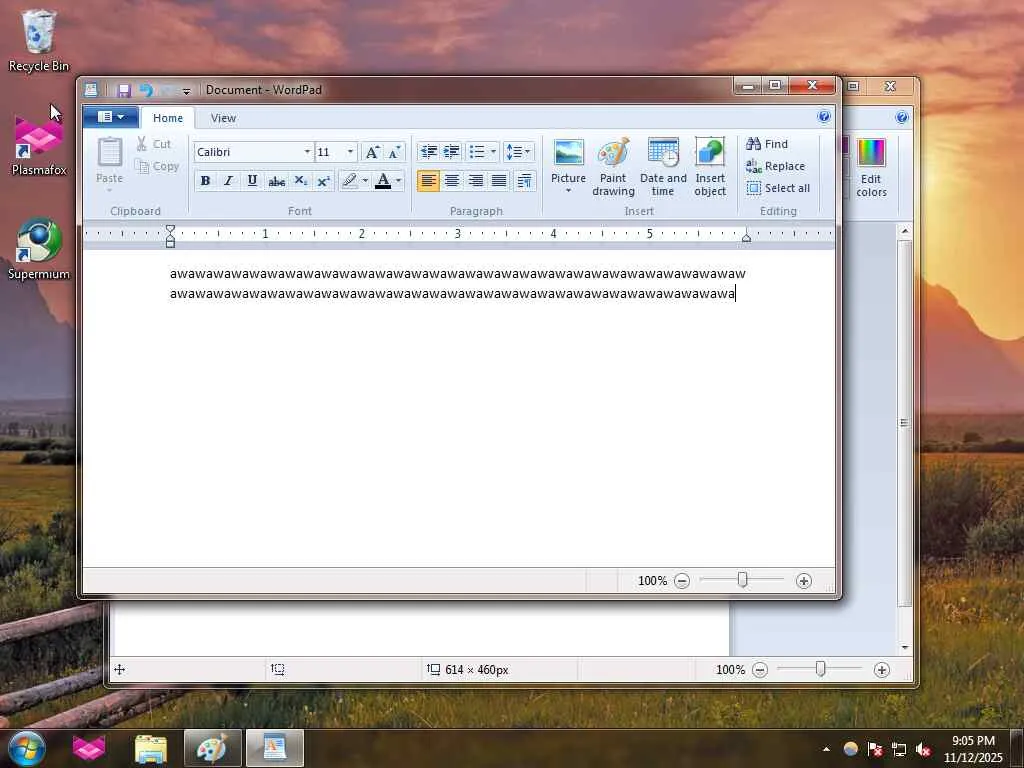Click Insert object
Viewport: 1024px width, 768px height.
(710, 167)
